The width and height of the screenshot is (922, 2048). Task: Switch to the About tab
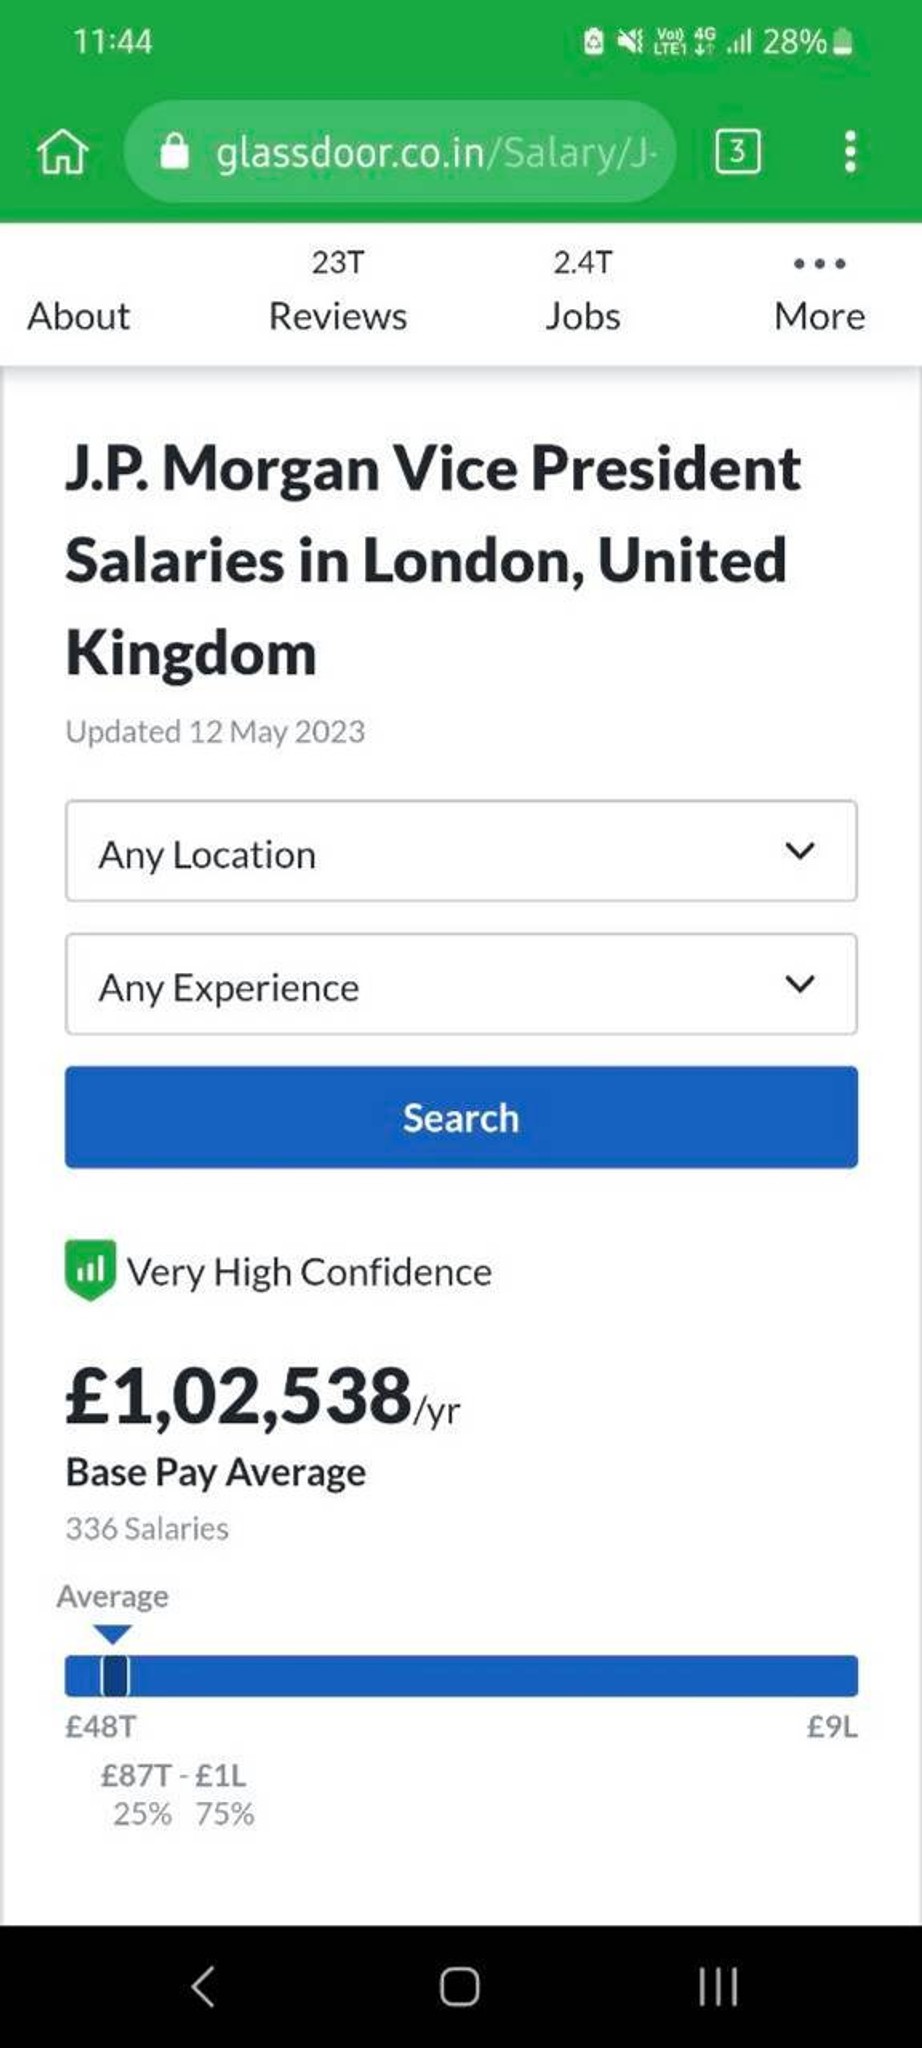pyautogui.click(x=78, y=316)
